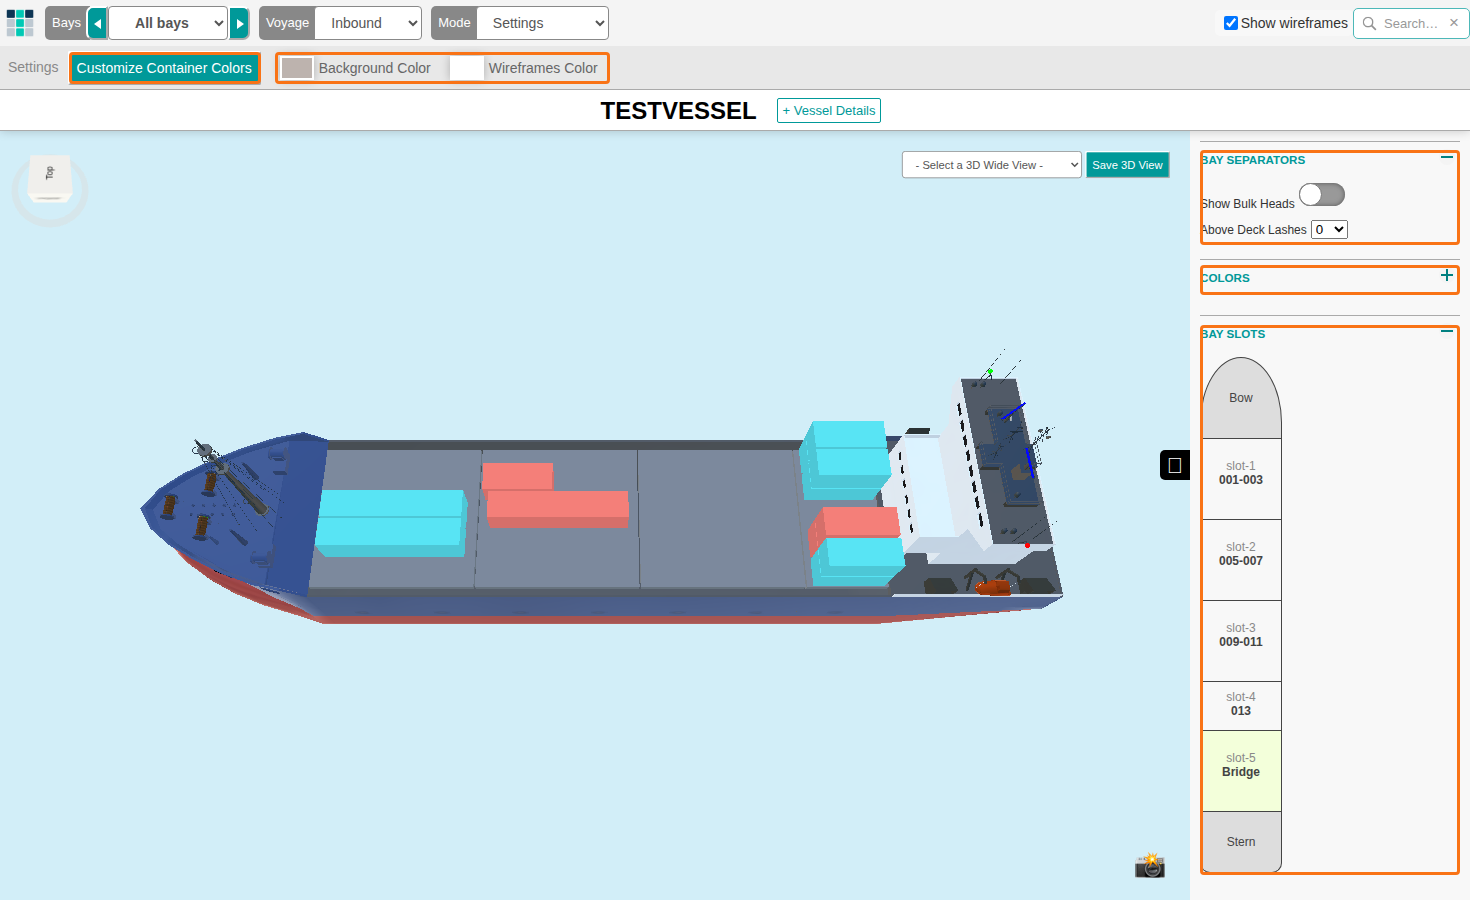The image size is (1470, 900).
Task: Click the Settings label in the sub-toolbar
Action: point(33,67)
